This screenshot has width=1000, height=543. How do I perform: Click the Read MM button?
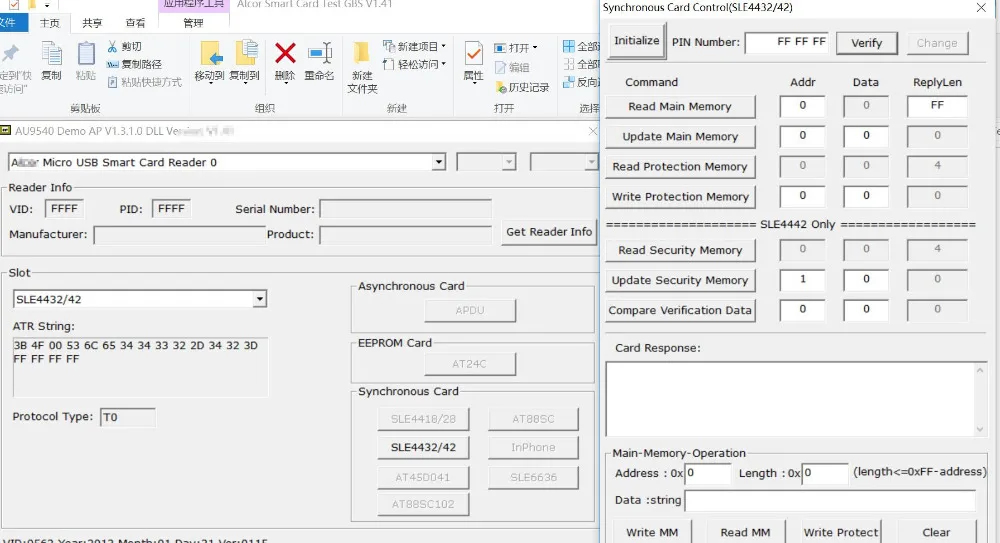coord(745,532)
